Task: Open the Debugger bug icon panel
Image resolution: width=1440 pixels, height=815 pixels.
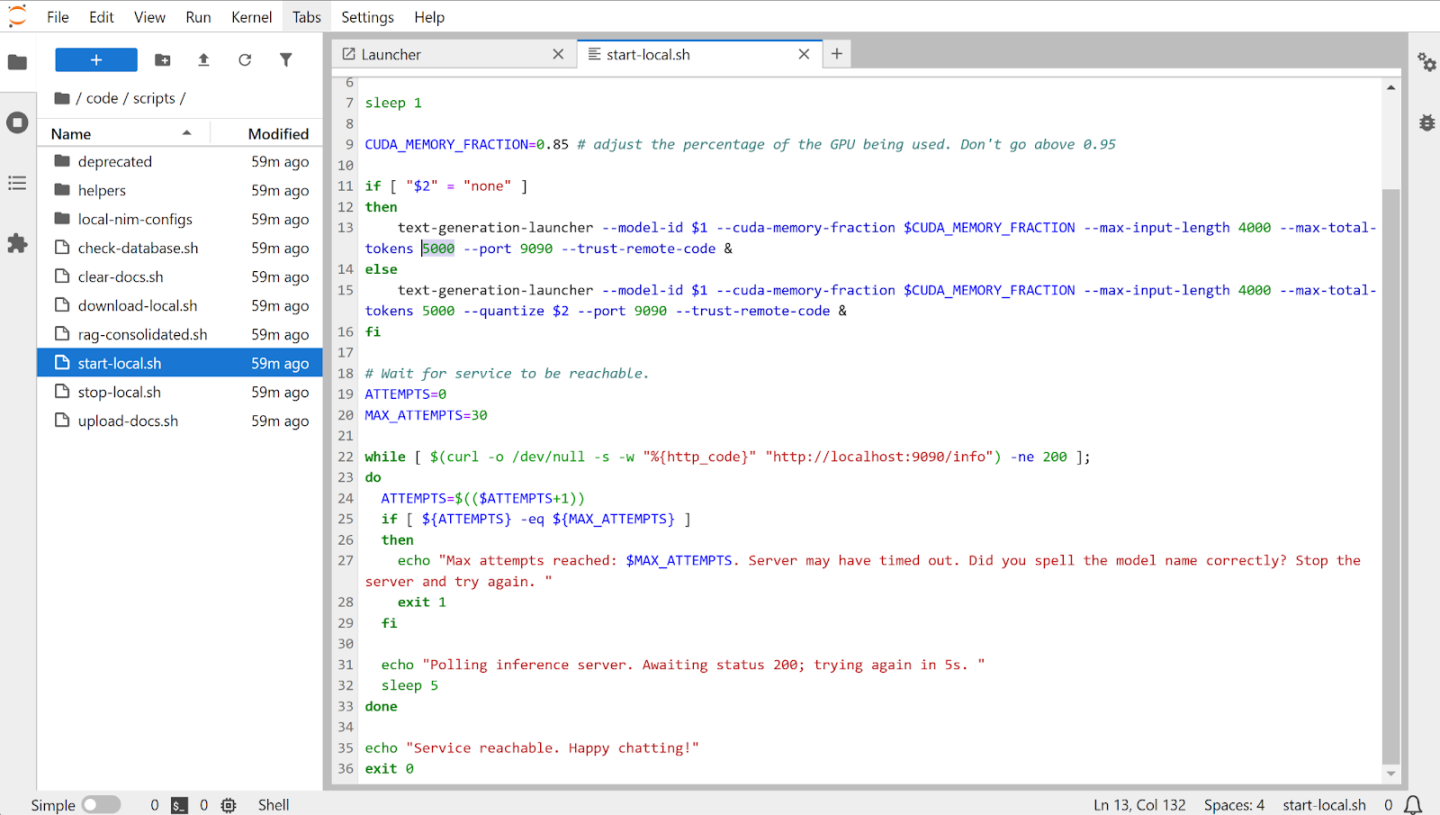Action: [1426, 122]
